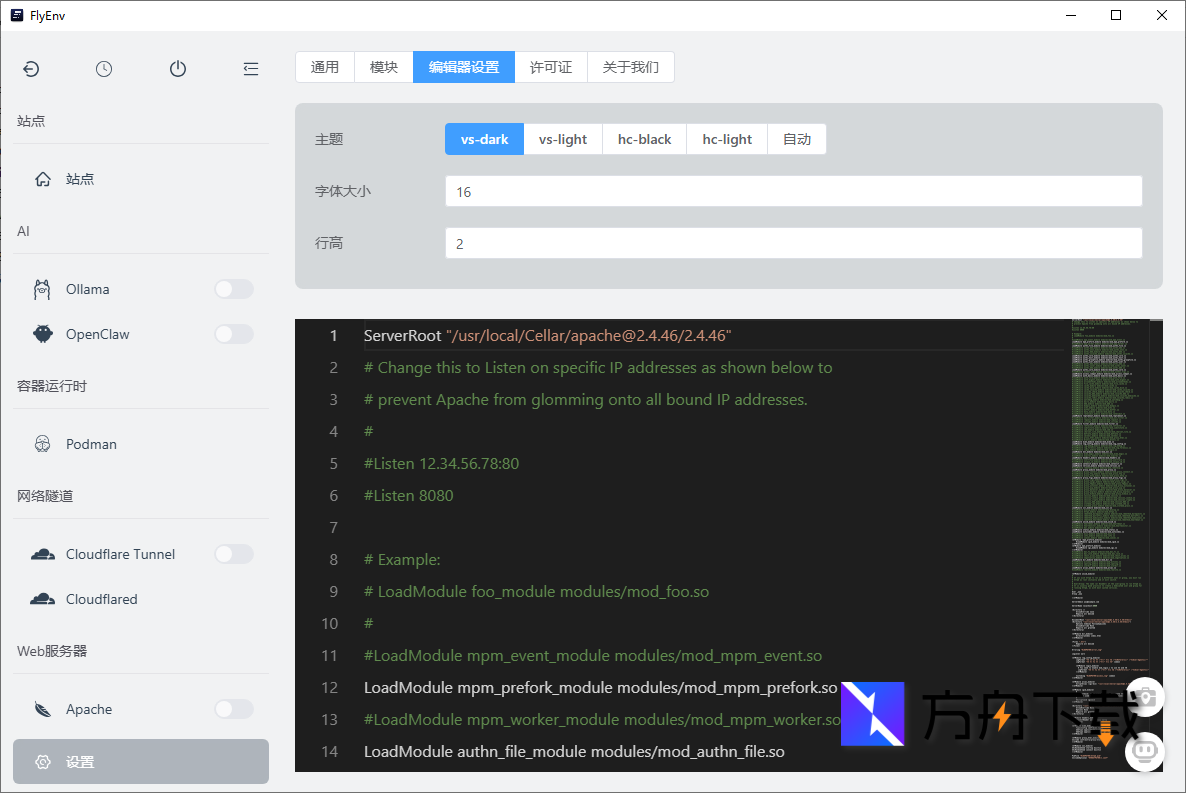Switch to the 通用 tab

[x=325, y=67]
